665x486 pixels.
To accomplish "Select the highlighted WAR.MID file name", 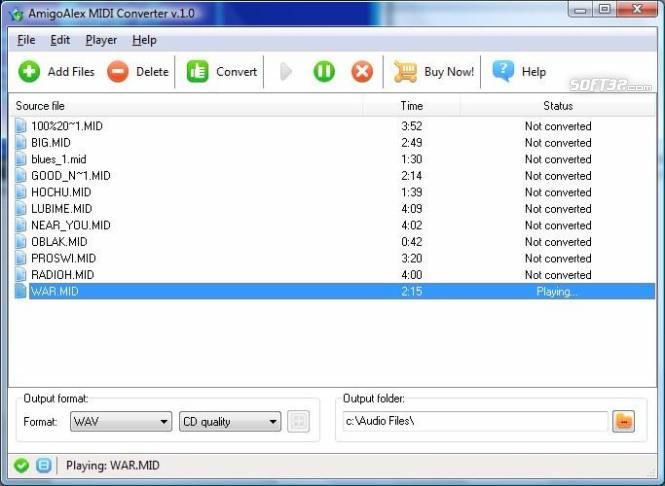I will tap(55, 291).
